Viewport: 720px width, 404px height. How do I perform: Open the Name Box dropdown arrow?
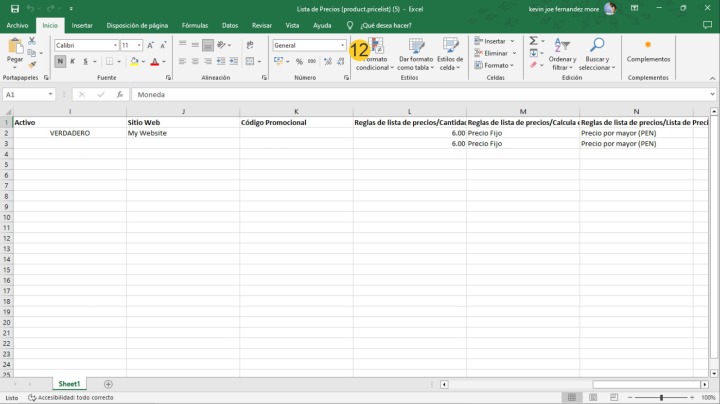click(x=50, y=94)
